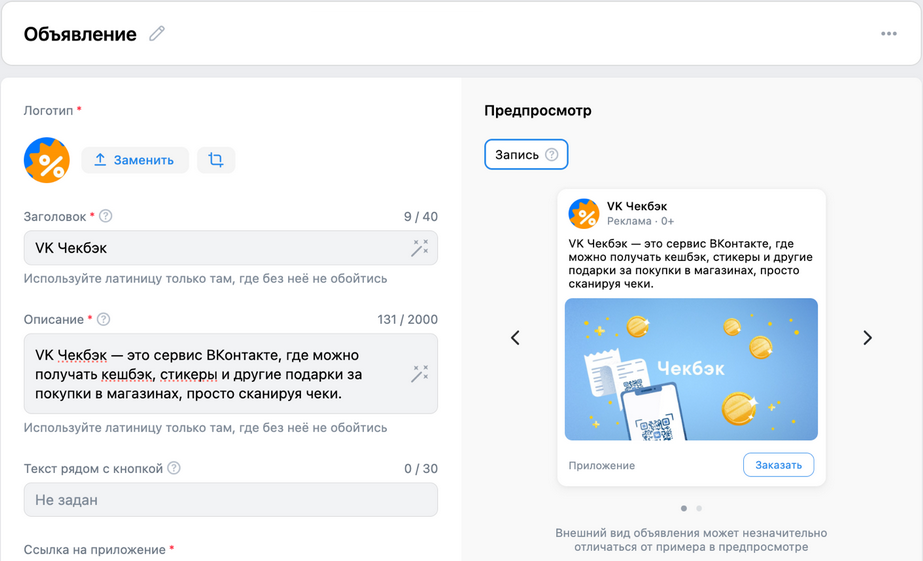
Task: Generate description with magic wand icon
Action: [x=420, y=373]
